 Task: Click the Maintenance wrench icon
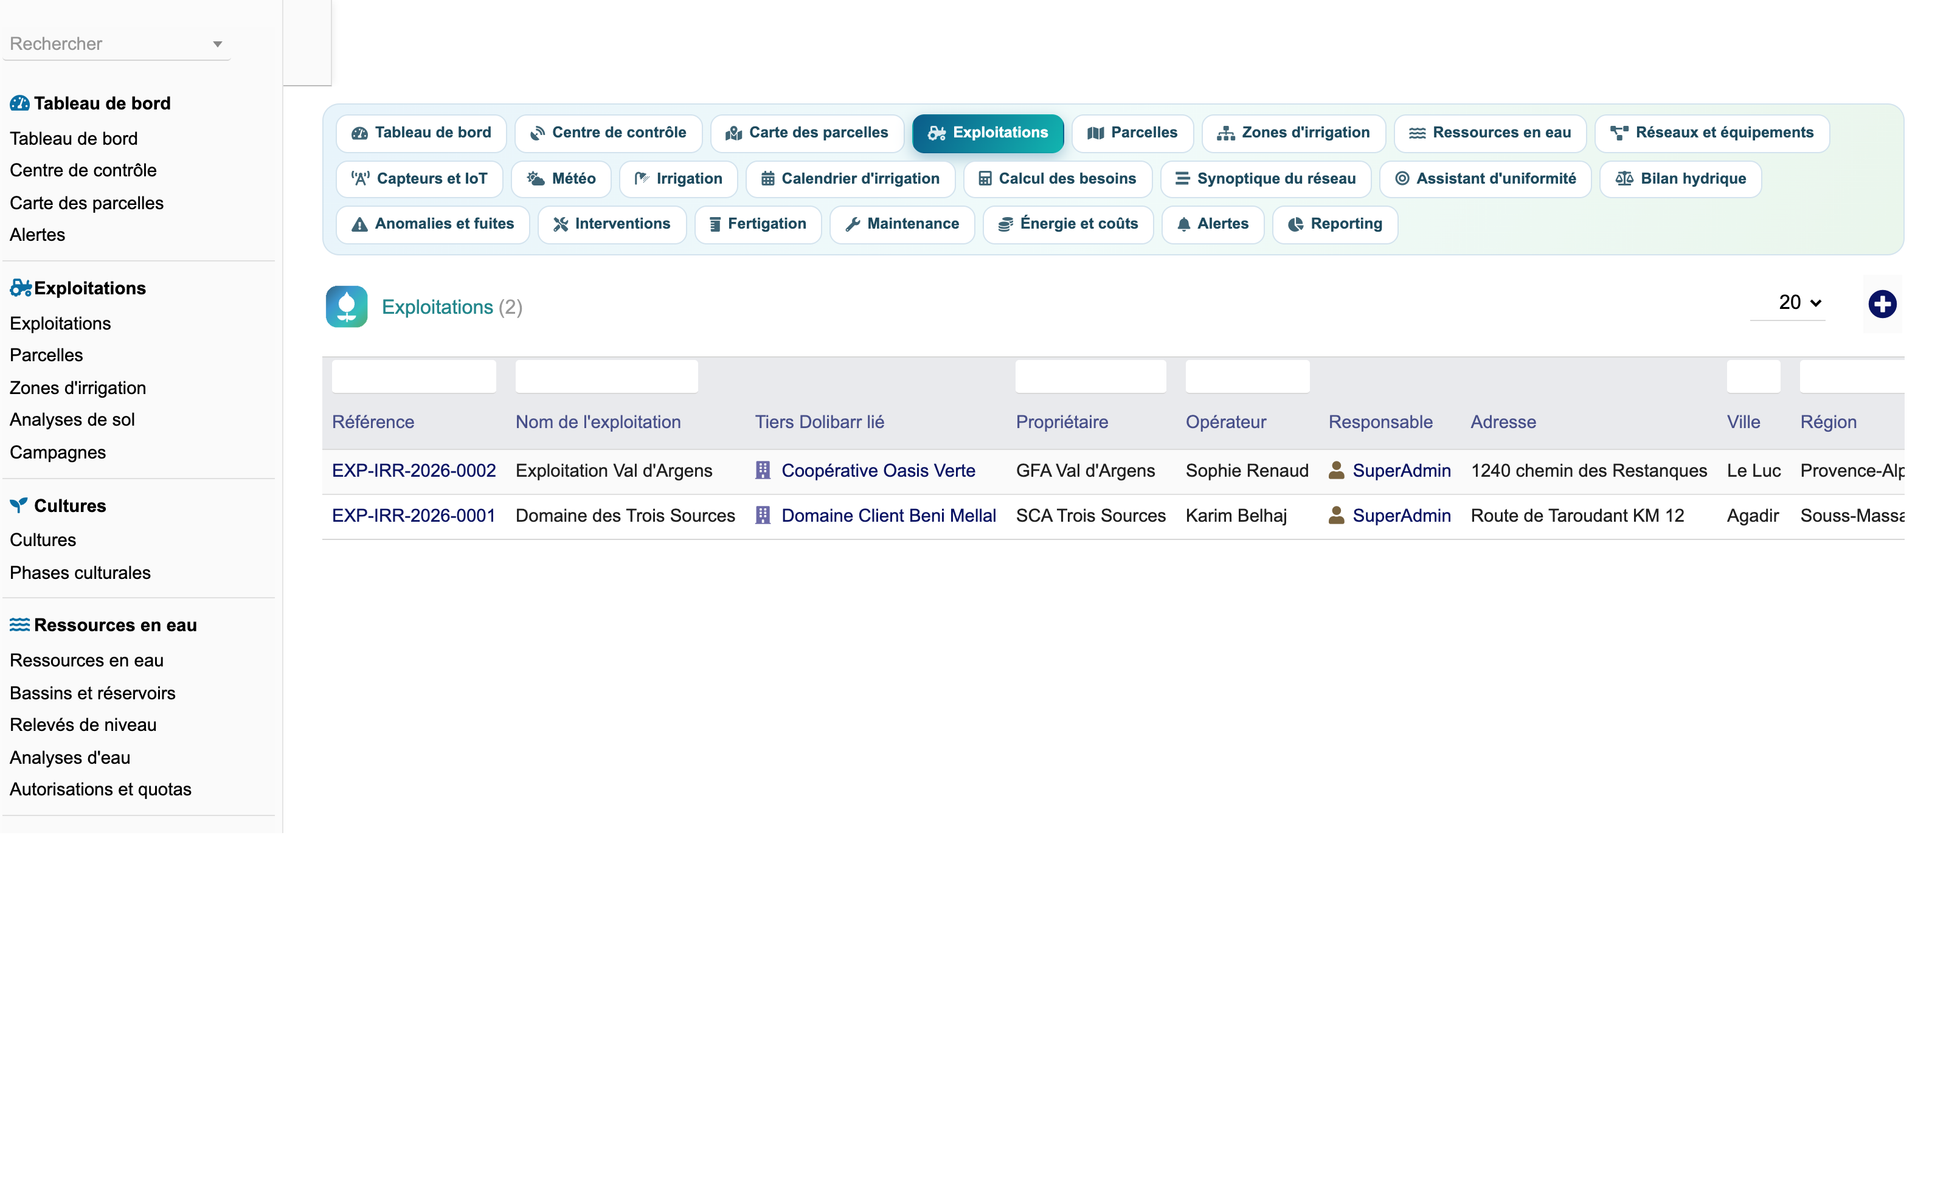(x=853, y=224)
